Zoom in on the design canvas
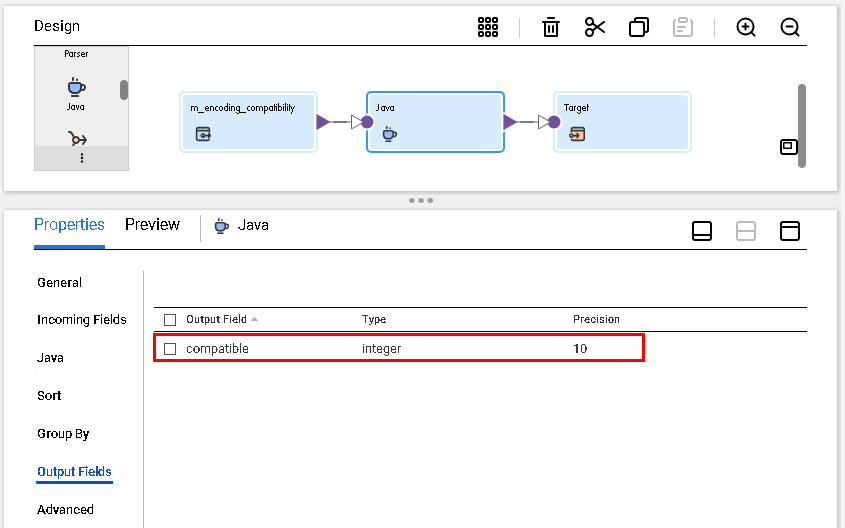Screen dimensions: 845x528 point(746,27)
